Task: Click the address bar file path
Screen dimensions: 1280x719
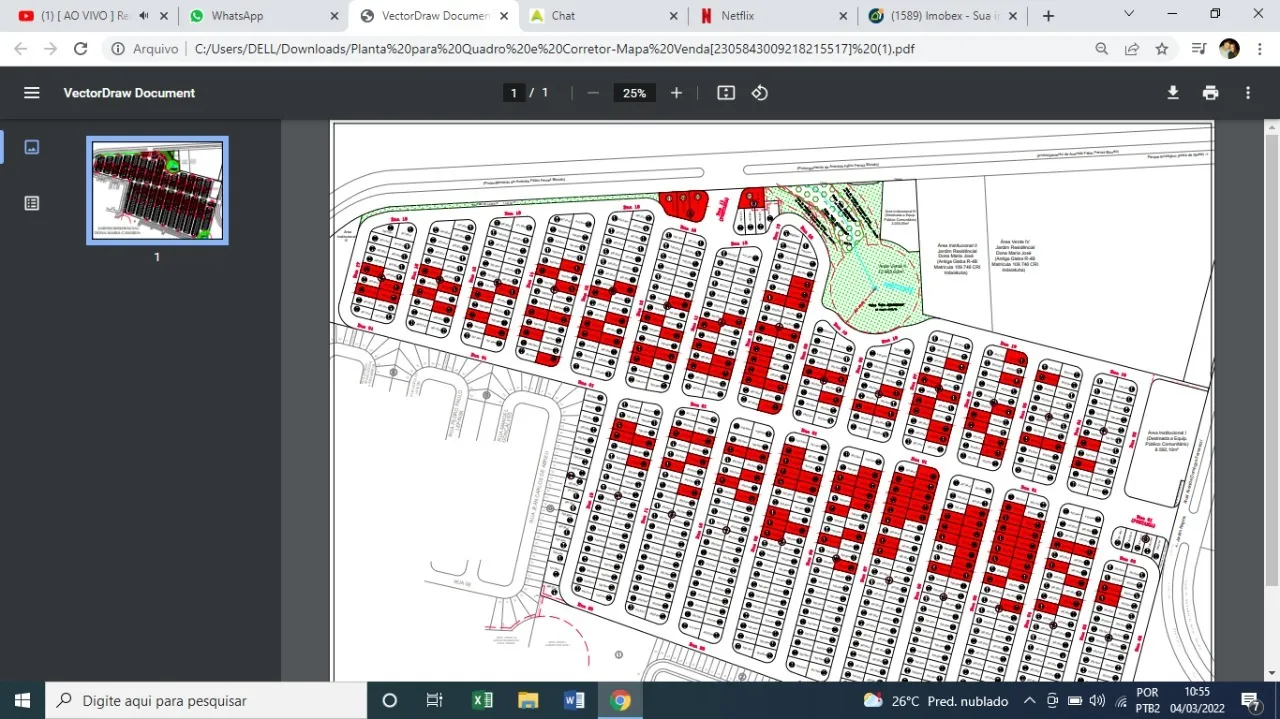Action: (554, 49)
